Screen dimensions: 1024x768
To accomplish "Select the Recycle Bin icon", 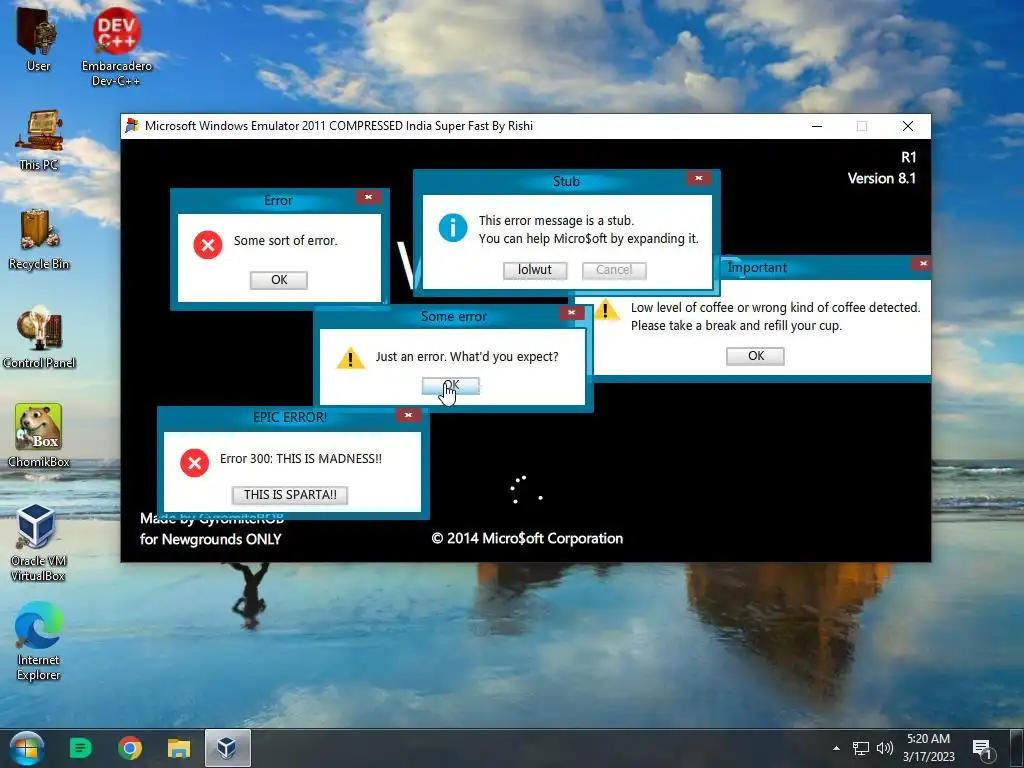I will point(39,239).
